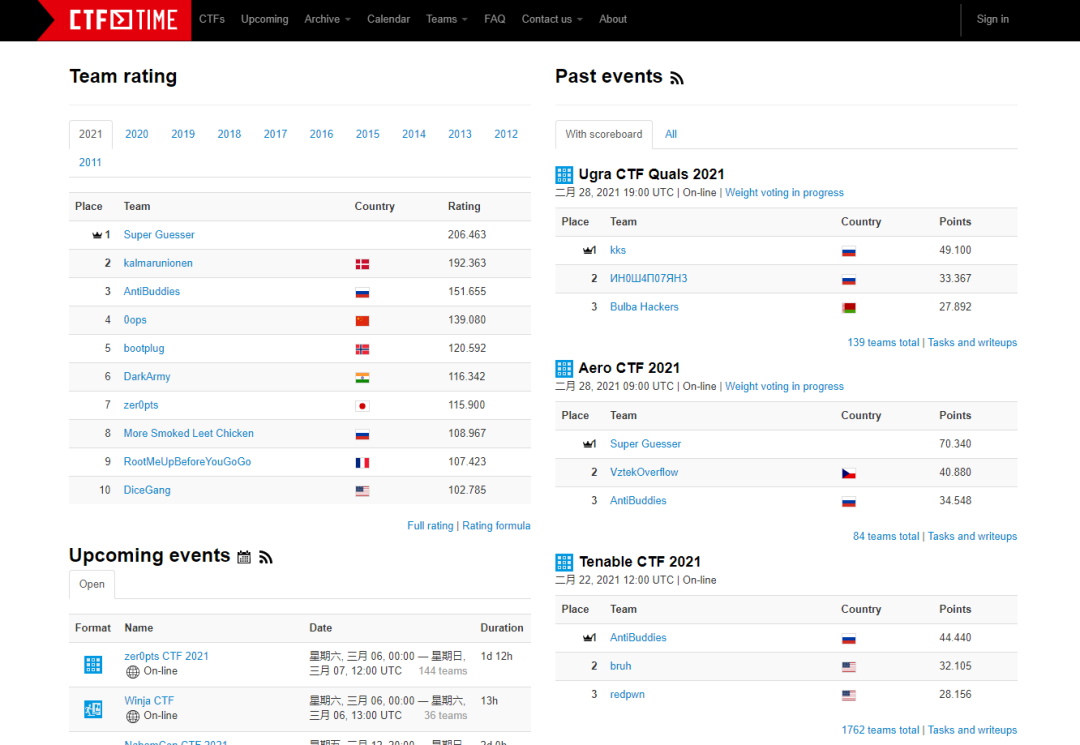Screen dimensions: 1080x745
Task: Open Full rating link
Action: click(430, 526)
